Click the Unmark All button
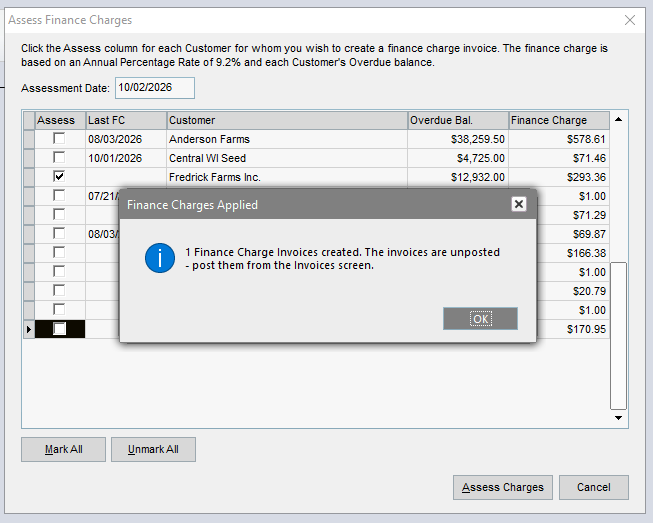Screen dimensions: 653x523 coord(153,449)
